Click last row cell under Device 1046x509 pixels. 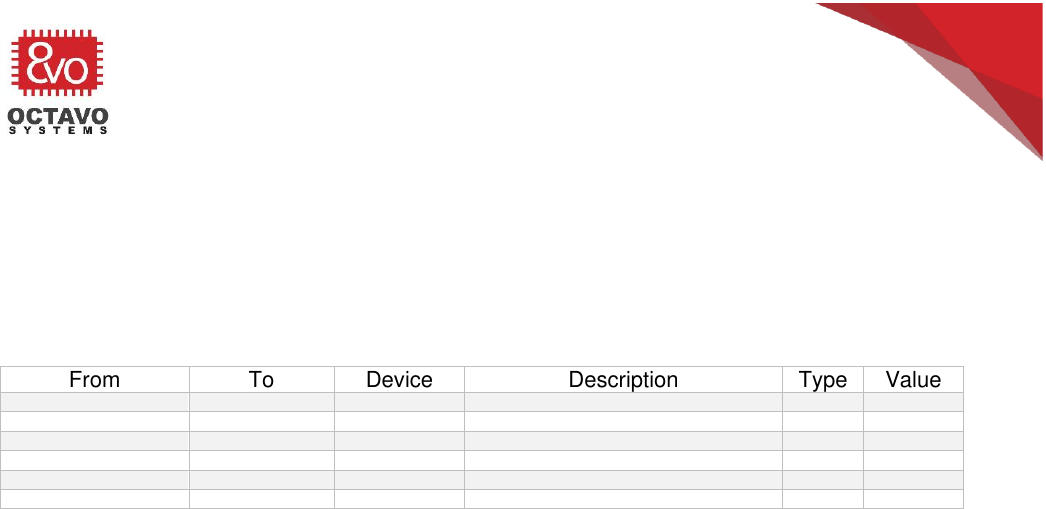point(399,499)
